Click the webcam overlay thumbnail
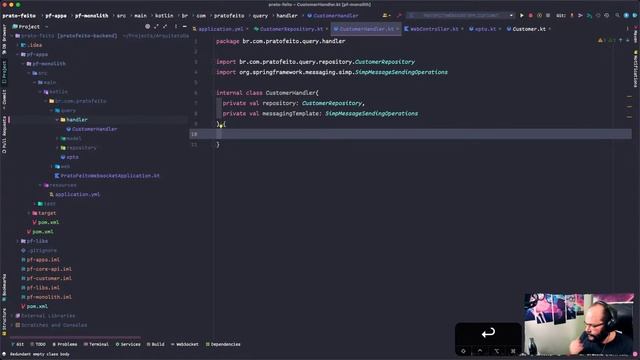Screen dimensions: 640x360 579,324
